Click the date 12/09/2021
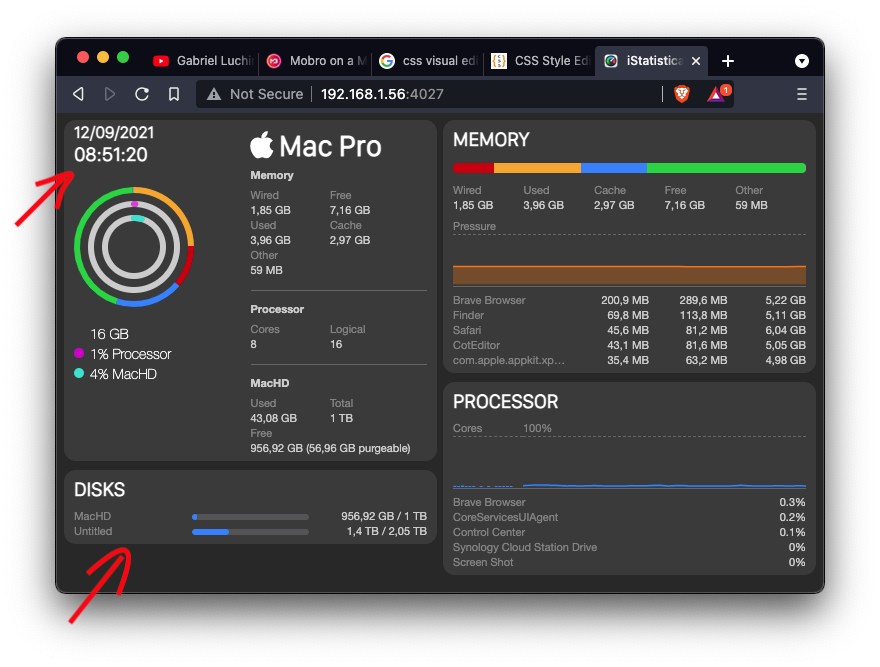The image size is (880, 667). (x=114, y=133)
